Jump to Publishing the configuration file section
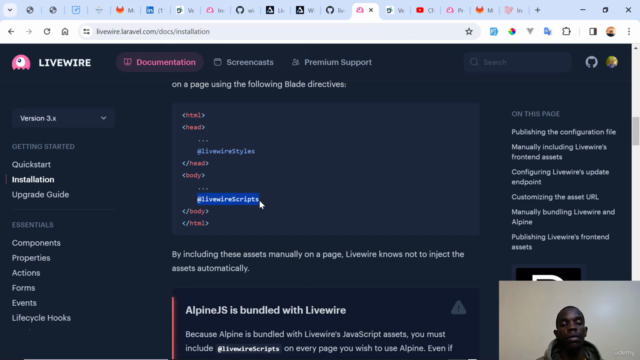The image size is (640, 360). 564,132
